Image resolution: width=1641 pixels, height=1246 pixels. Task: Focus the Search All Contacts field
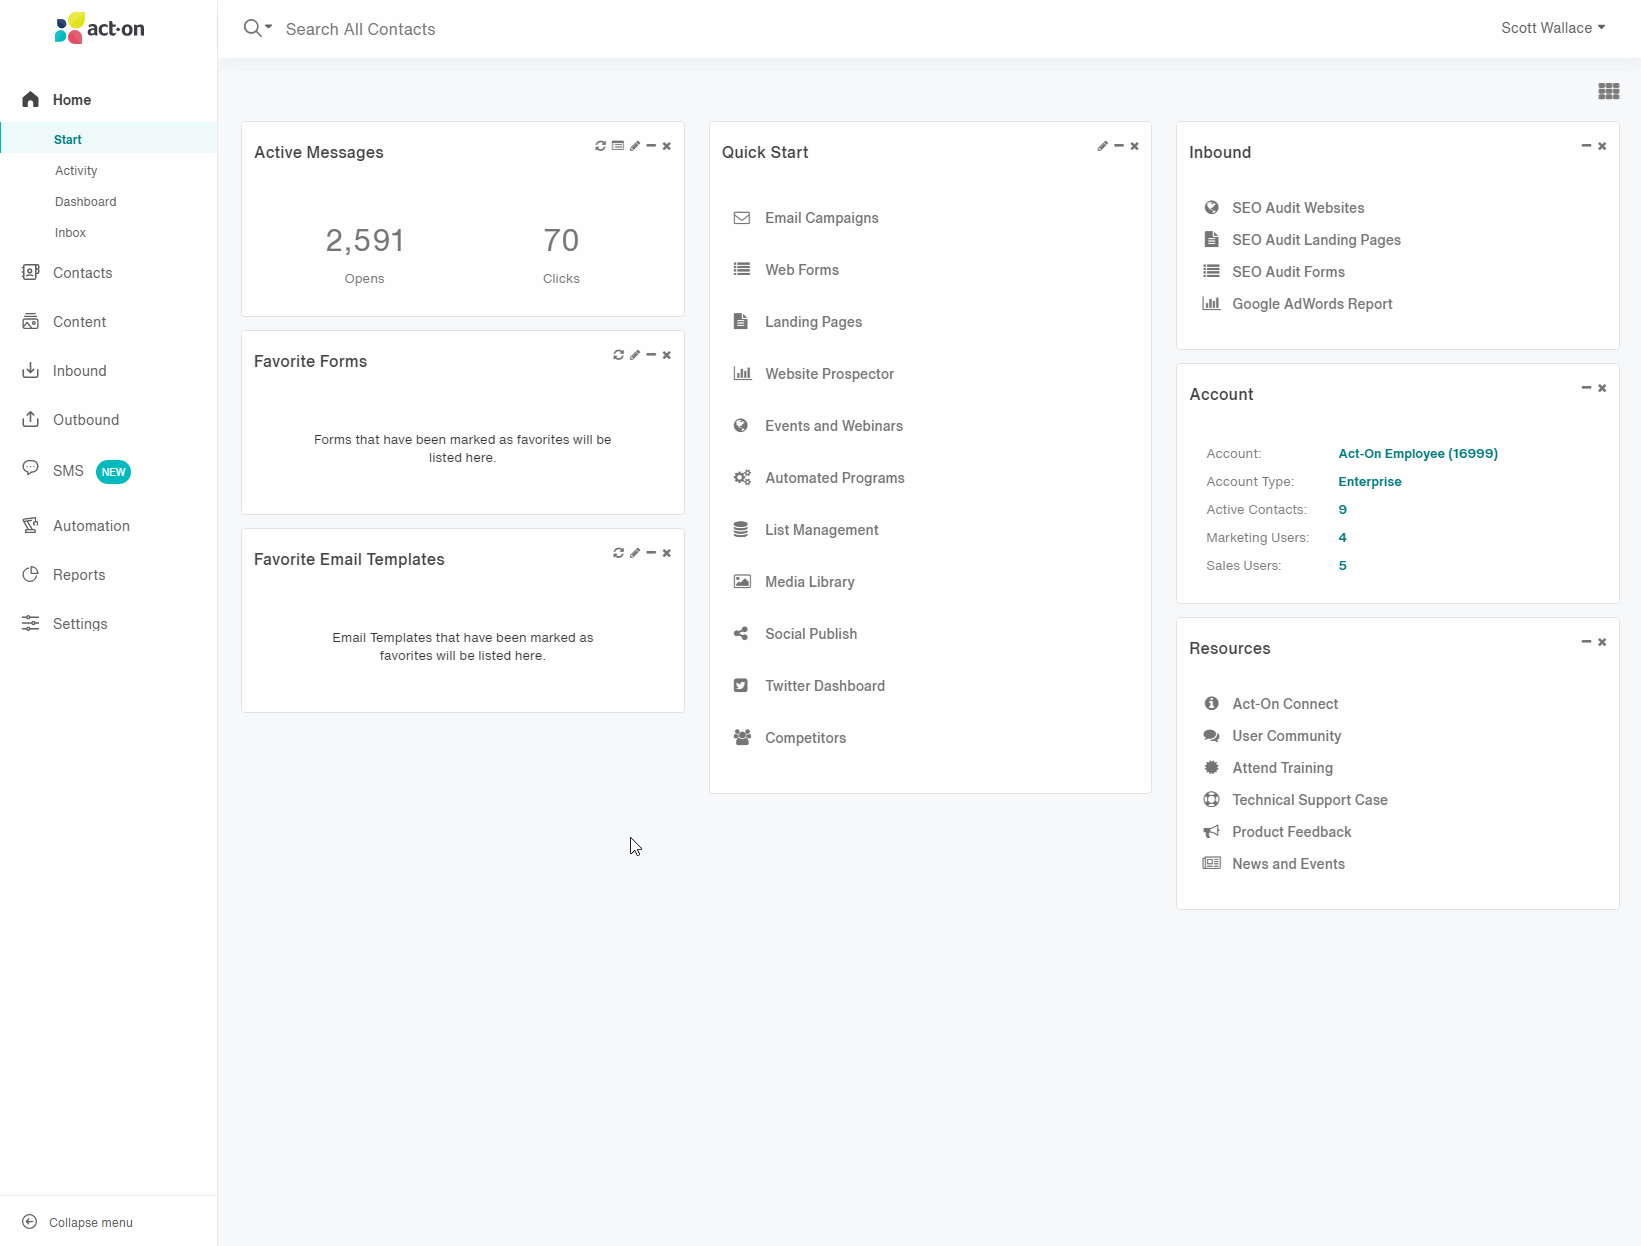coord(361,29)
